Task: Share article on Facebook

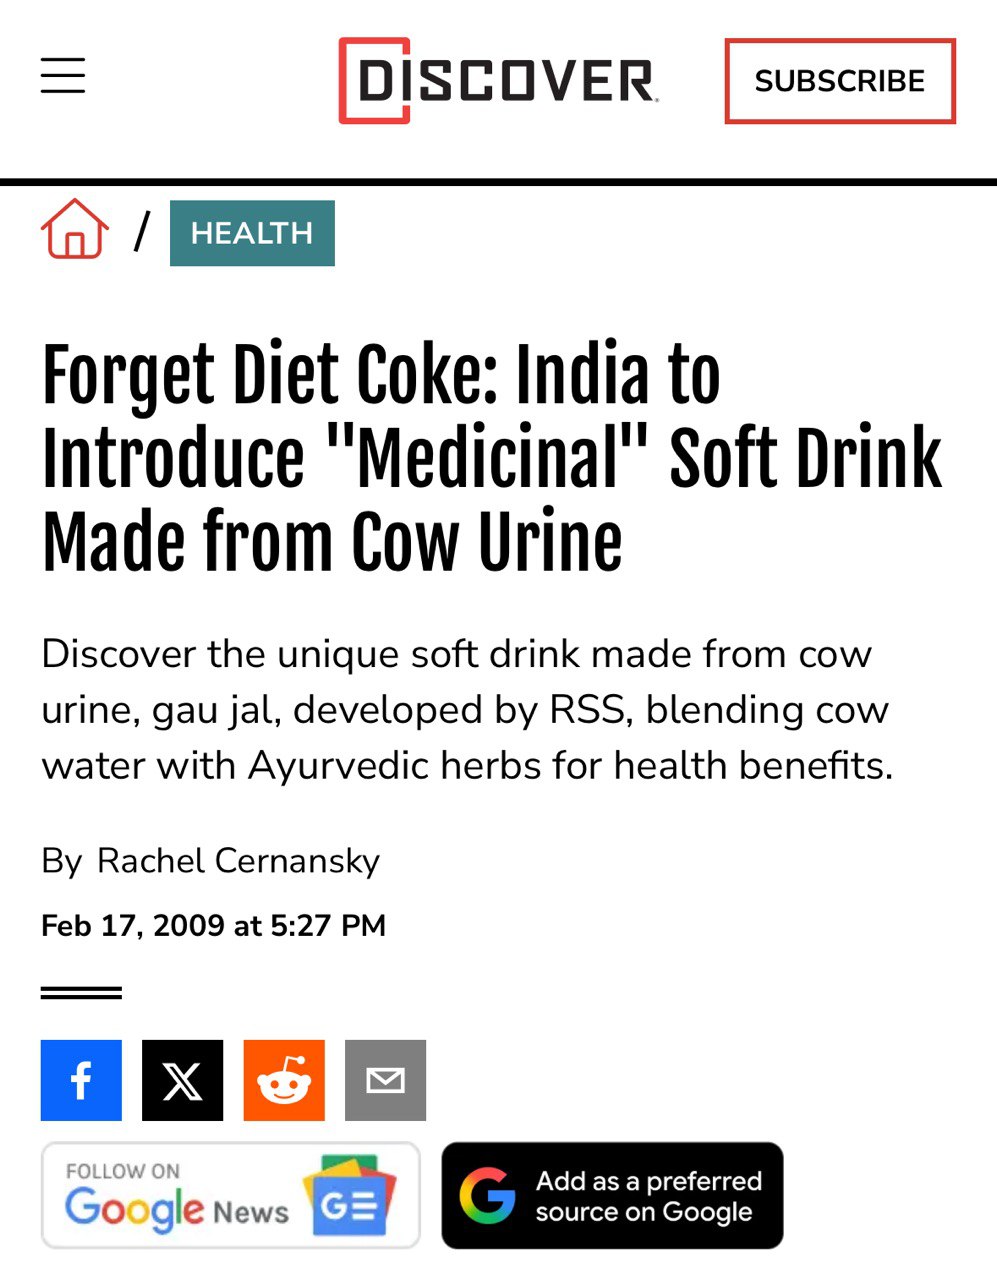Action: (x=81, y=1080)
